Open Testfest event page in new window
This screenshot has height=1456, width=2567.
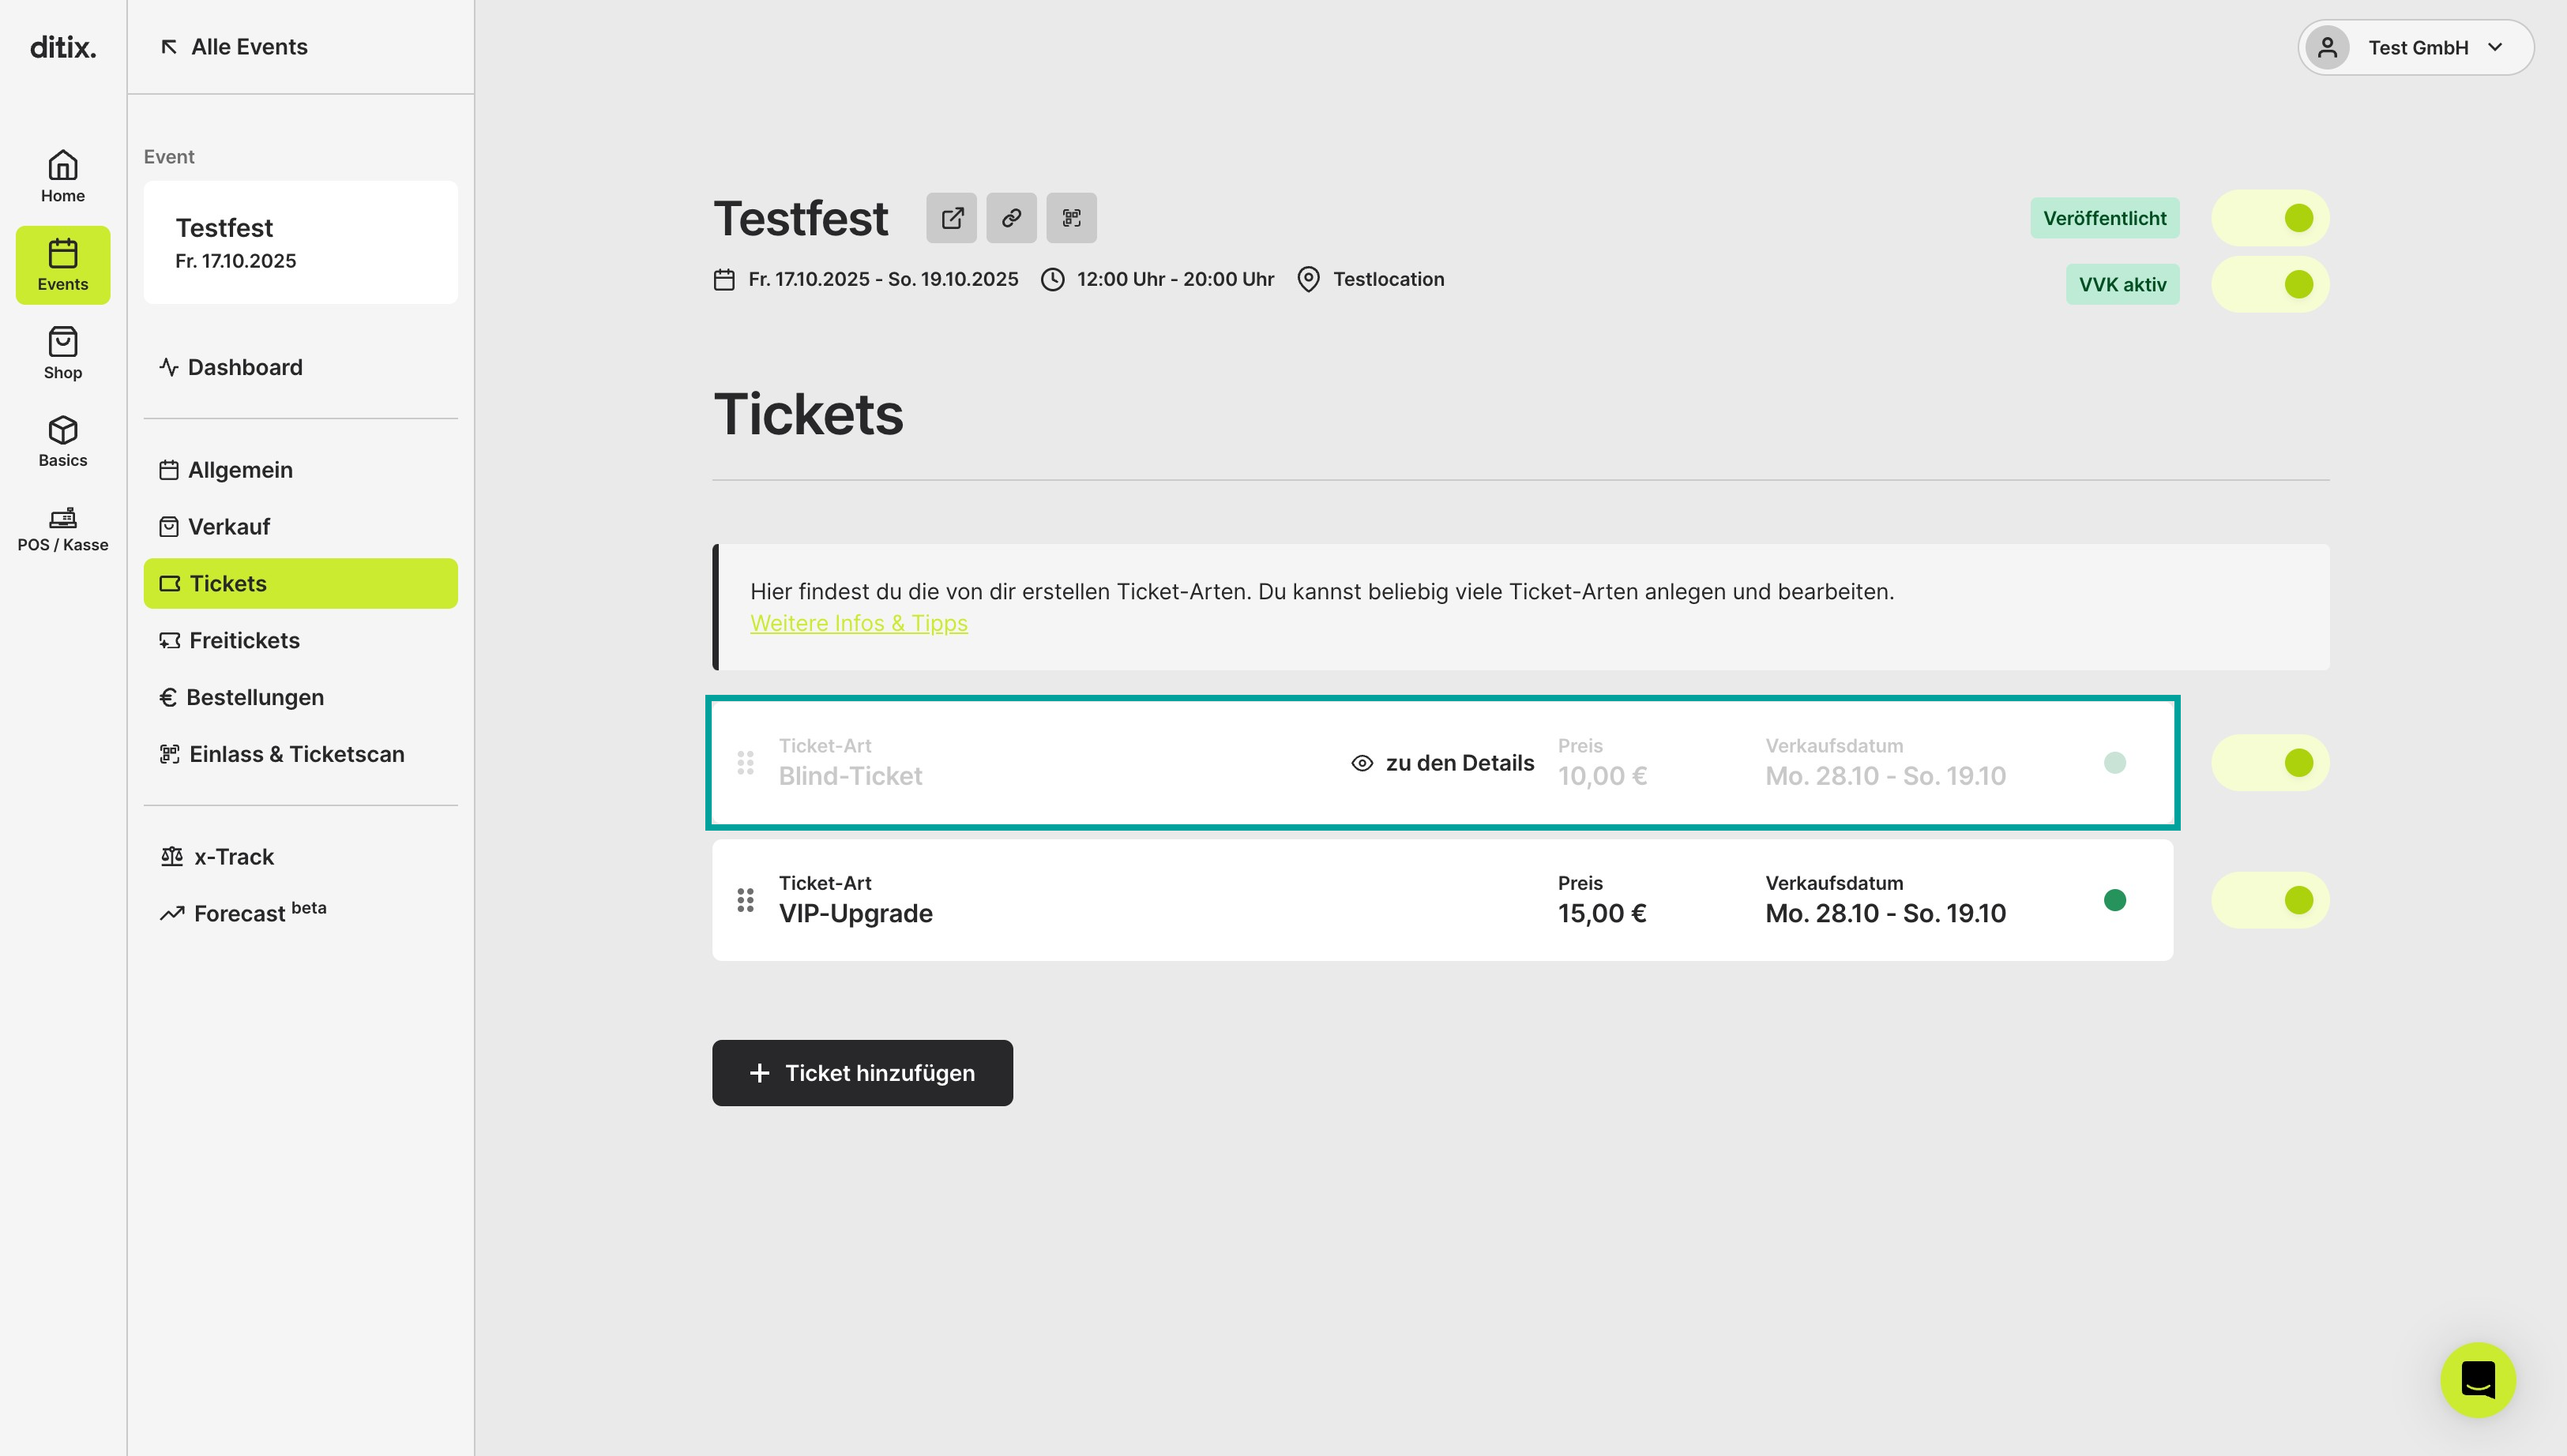951,218
